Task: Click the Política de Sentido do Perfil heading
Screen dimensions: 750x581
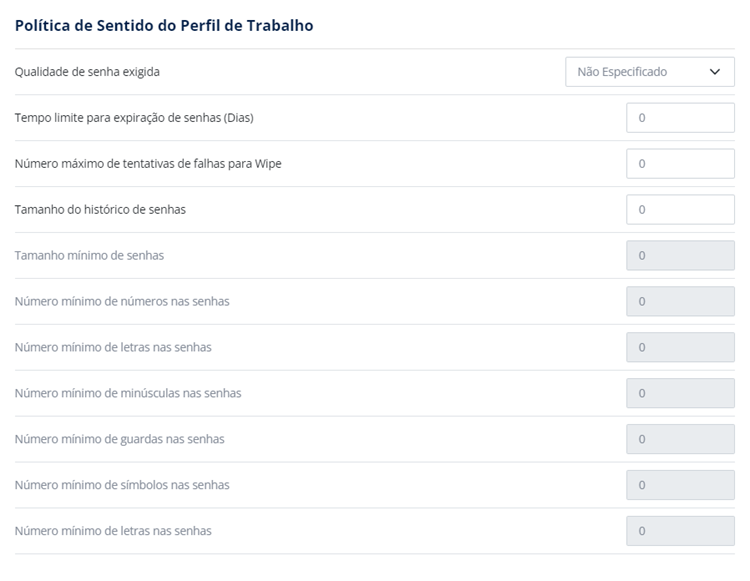Action: (x=164, y=25)
